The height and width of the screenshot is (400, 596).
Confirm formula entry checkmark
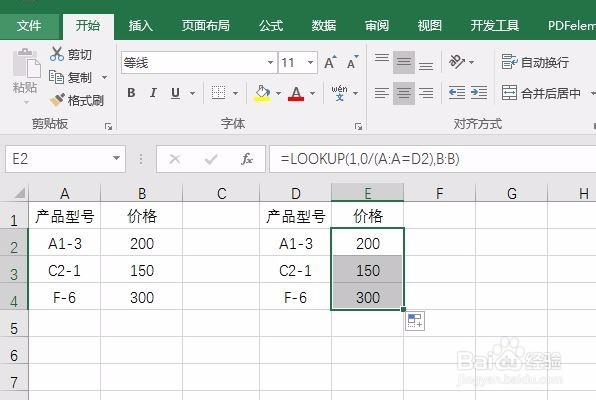pos(211,159)
